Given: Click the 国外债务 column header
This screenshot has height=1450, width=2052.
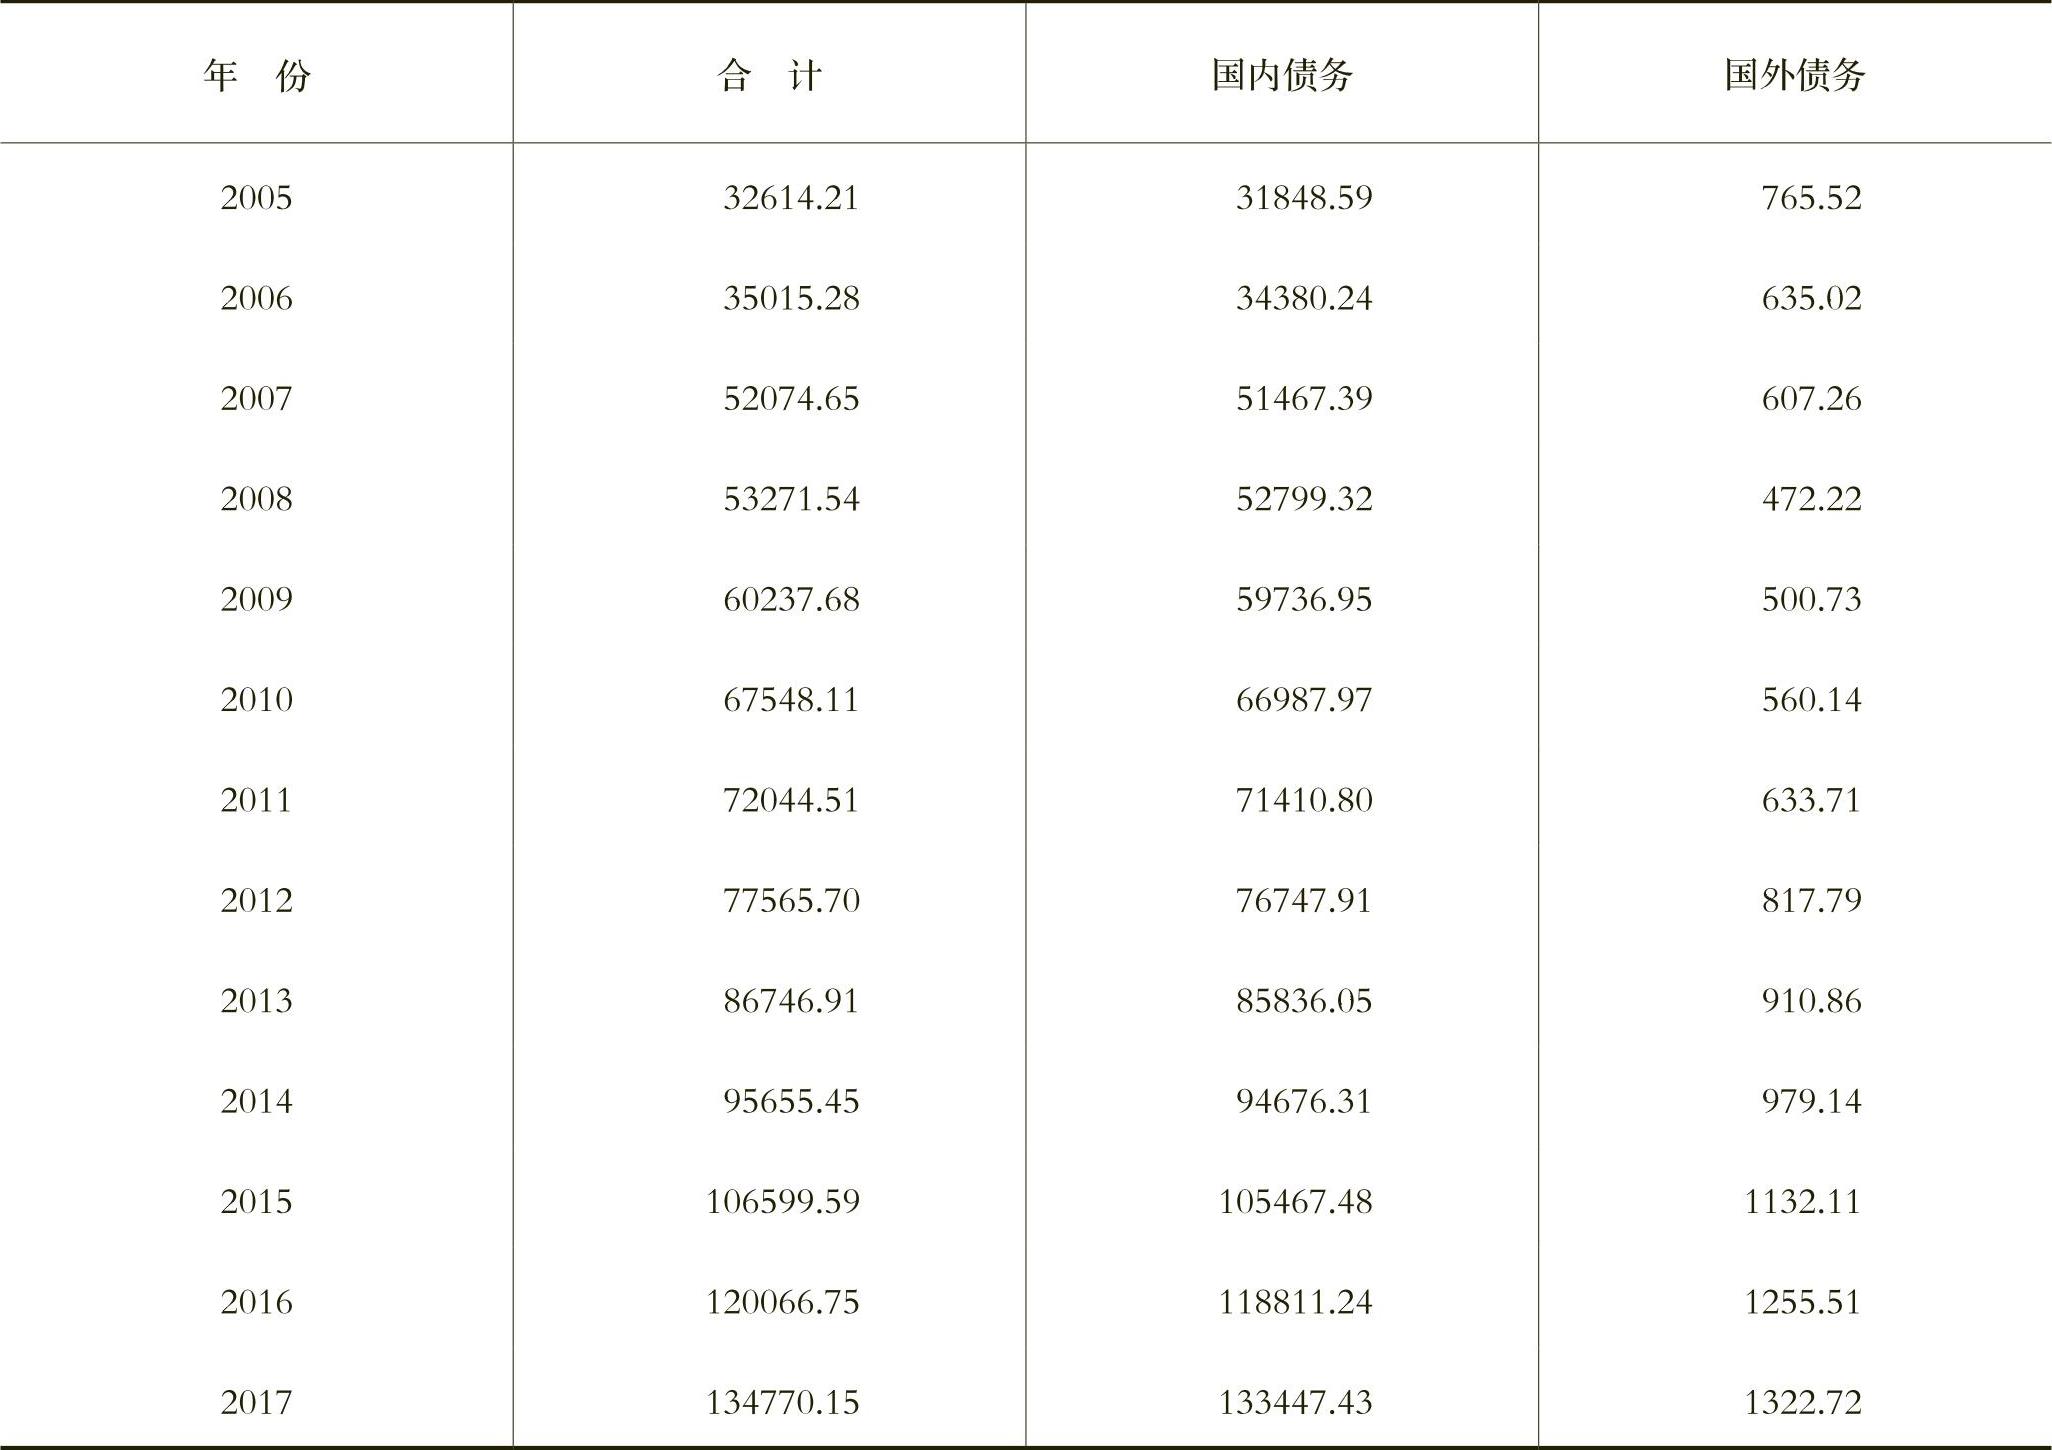Looking at the screenshot, I should coord(1795,75).
